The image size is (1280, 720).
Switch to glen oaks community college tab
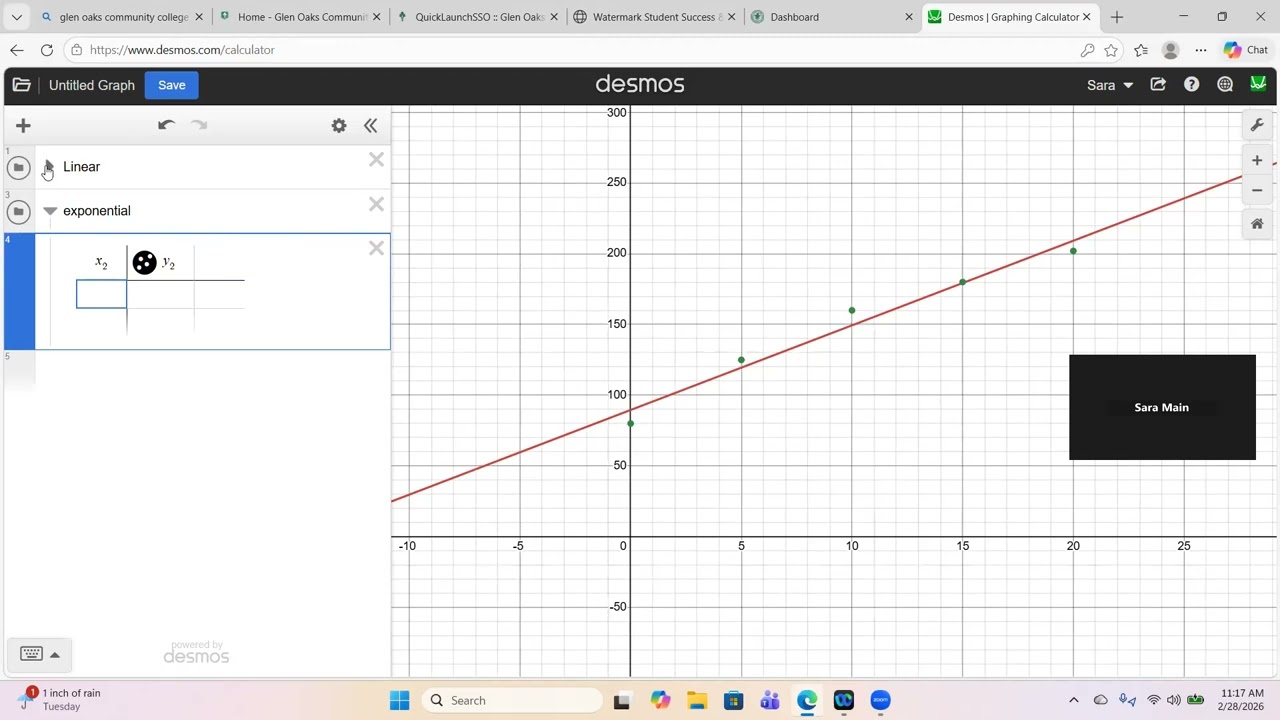pyautogui.click(x=121, y=17)
